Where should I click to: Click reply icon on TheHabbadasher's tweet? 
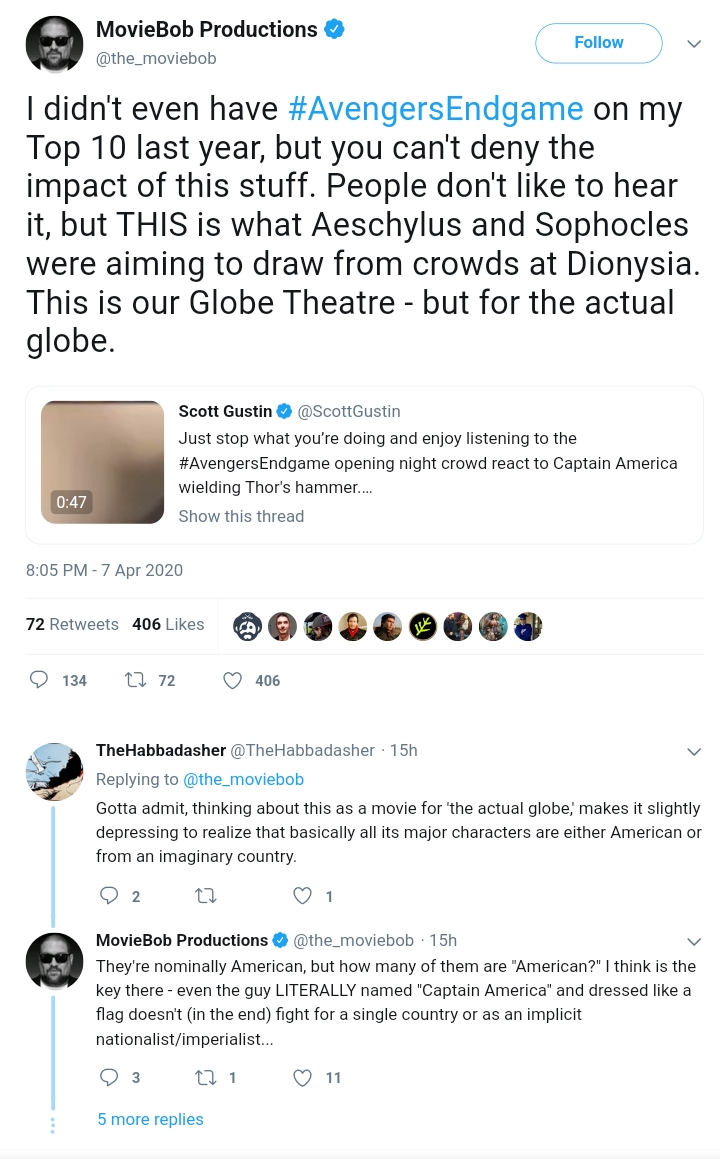coord(110,896)
